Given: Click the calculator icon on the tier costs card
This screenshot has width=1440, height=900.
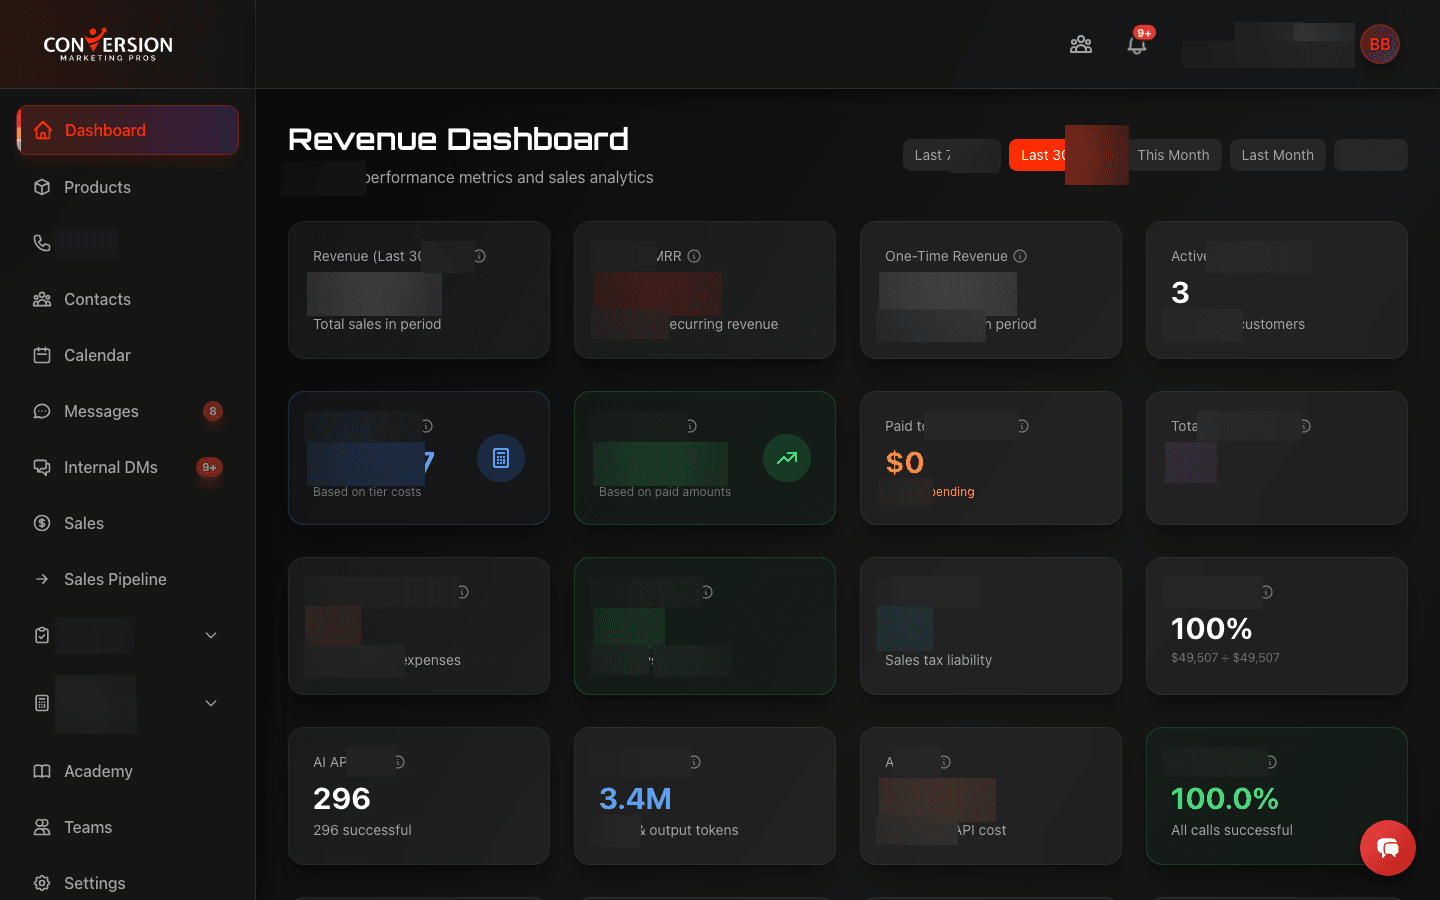Looking at the screenshot, I should (x=501, y=458).
